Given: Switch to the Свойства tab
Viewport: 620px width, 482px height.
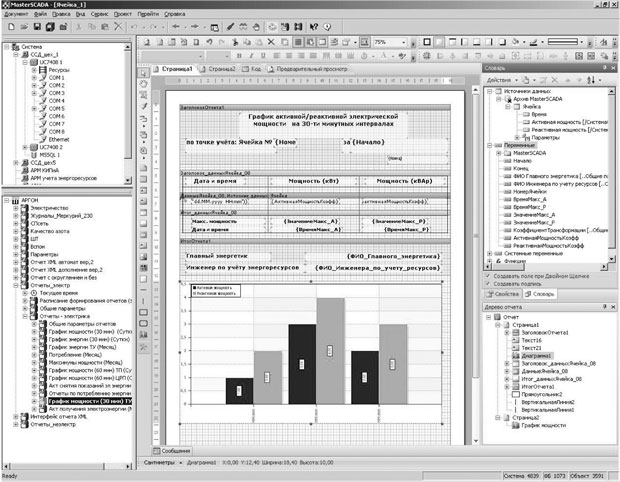Looking at the screenshot, I should coord(503,294).
